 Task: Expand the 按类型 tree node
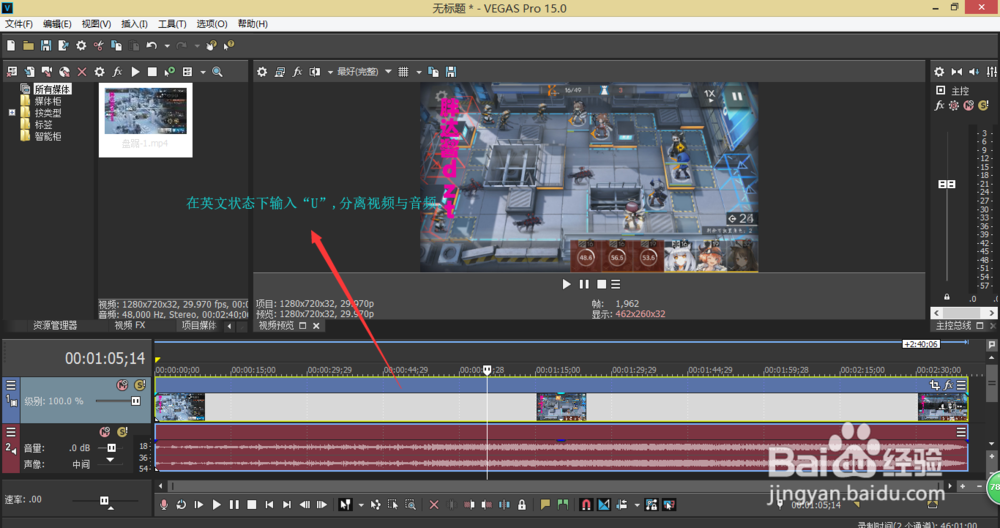tap(11, 113)
